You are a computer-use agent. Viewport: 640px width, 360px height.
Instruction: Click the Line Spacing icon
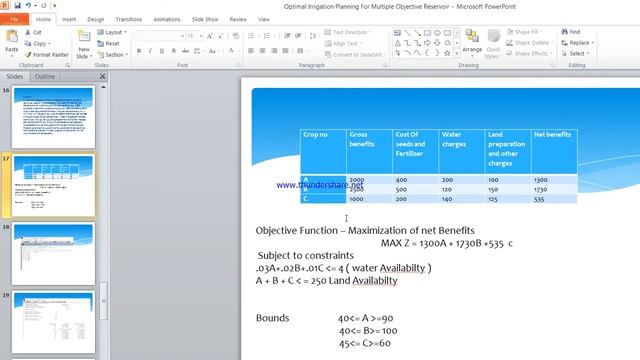pos(313,36)
